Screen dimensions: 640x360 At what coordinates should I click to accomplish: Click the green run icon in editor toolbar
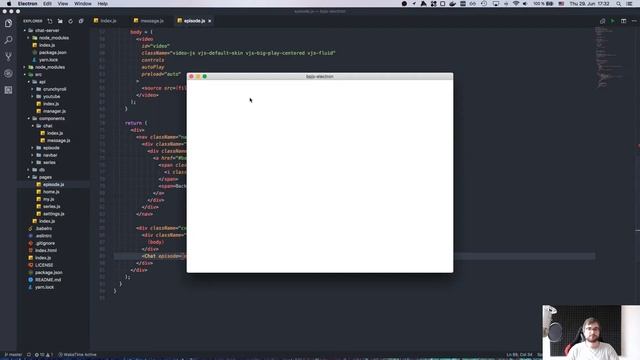pos(613,21)
